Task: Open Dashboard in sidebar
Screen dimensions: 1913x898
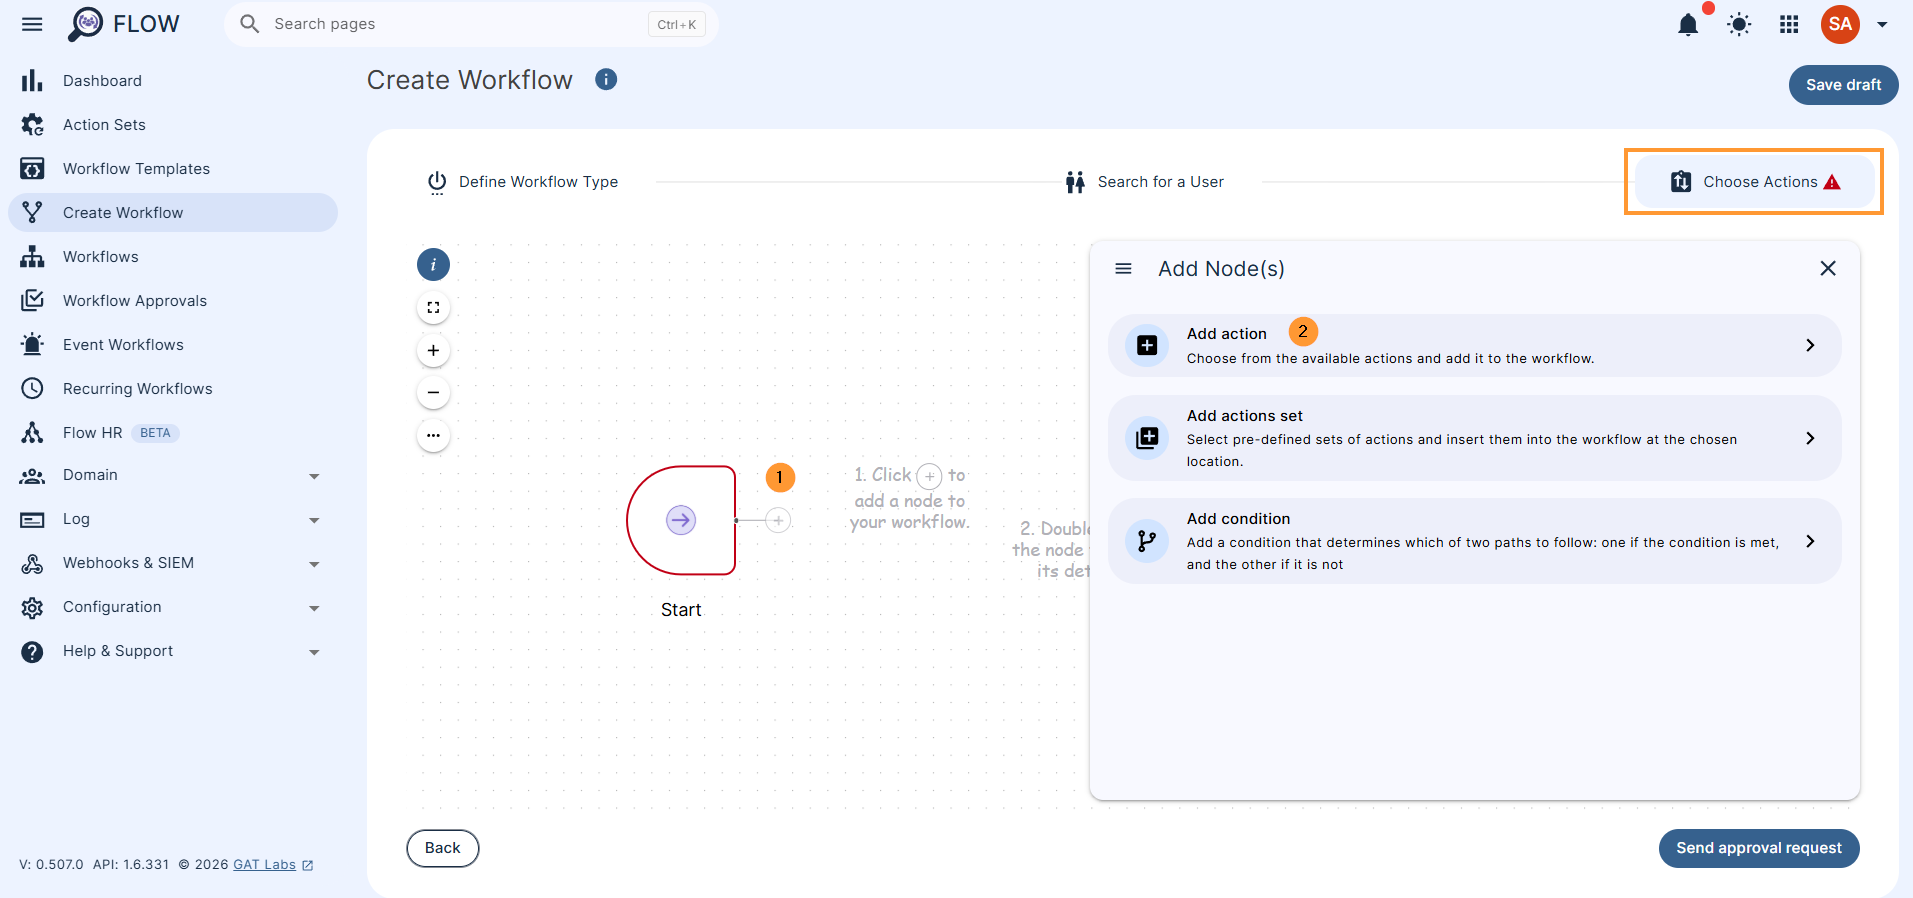Action: [x=173, y=81]
